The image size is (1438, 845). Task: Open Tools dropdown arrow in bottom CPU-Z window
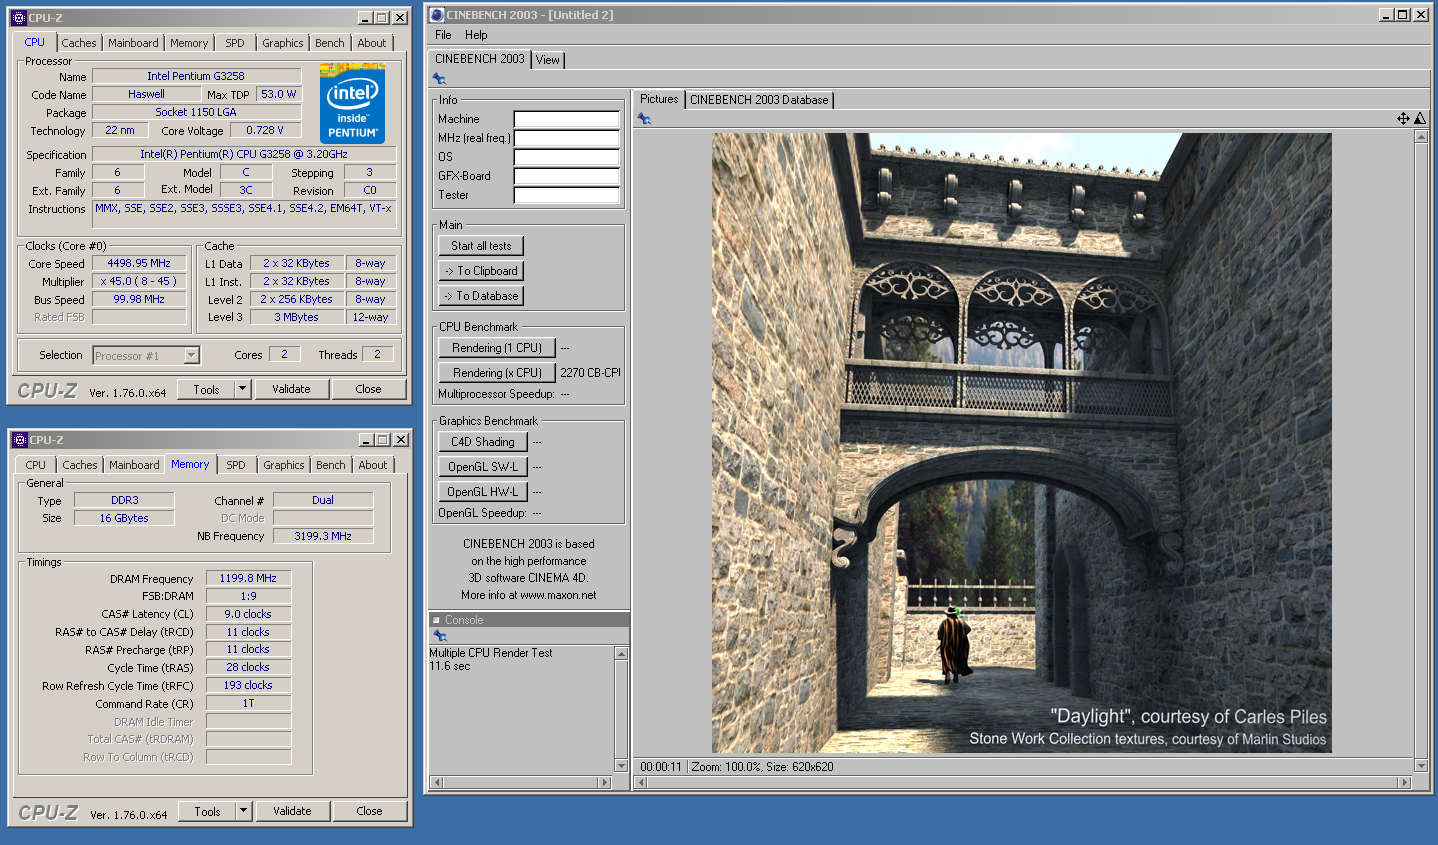pyautogui.click(x=243, y=811)
